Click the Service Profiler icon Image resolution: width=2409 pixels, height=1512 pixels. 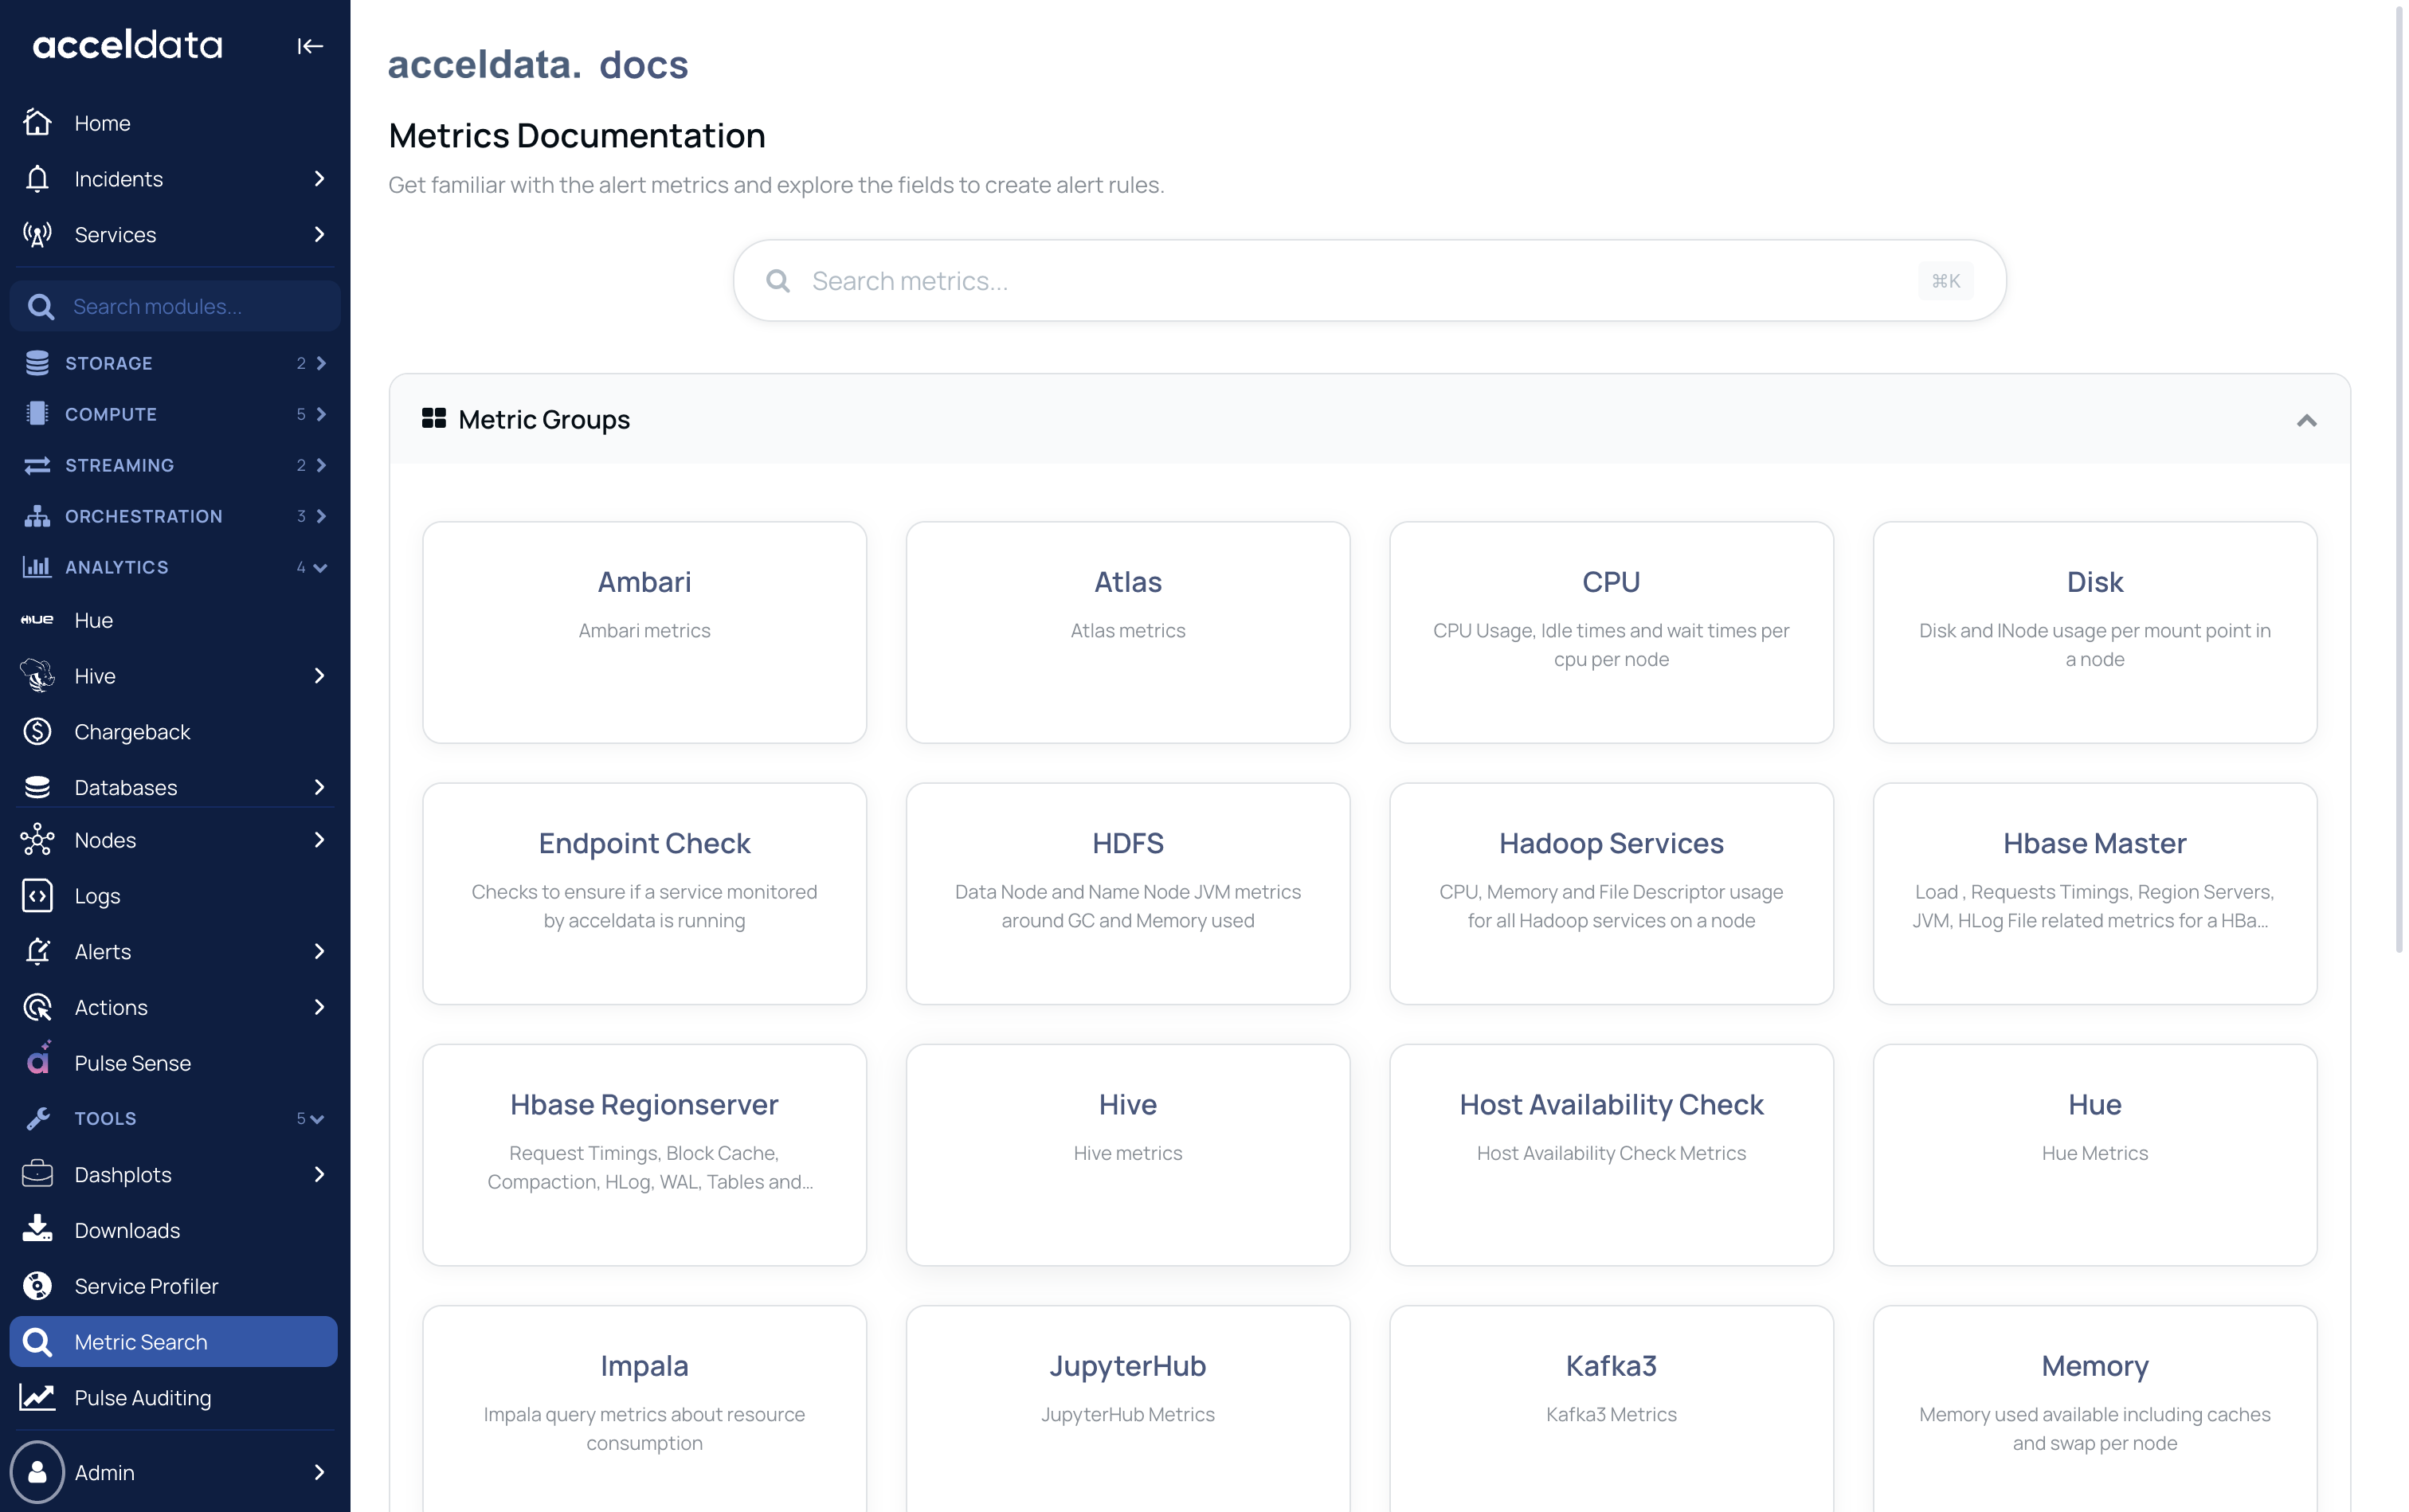38,1286
